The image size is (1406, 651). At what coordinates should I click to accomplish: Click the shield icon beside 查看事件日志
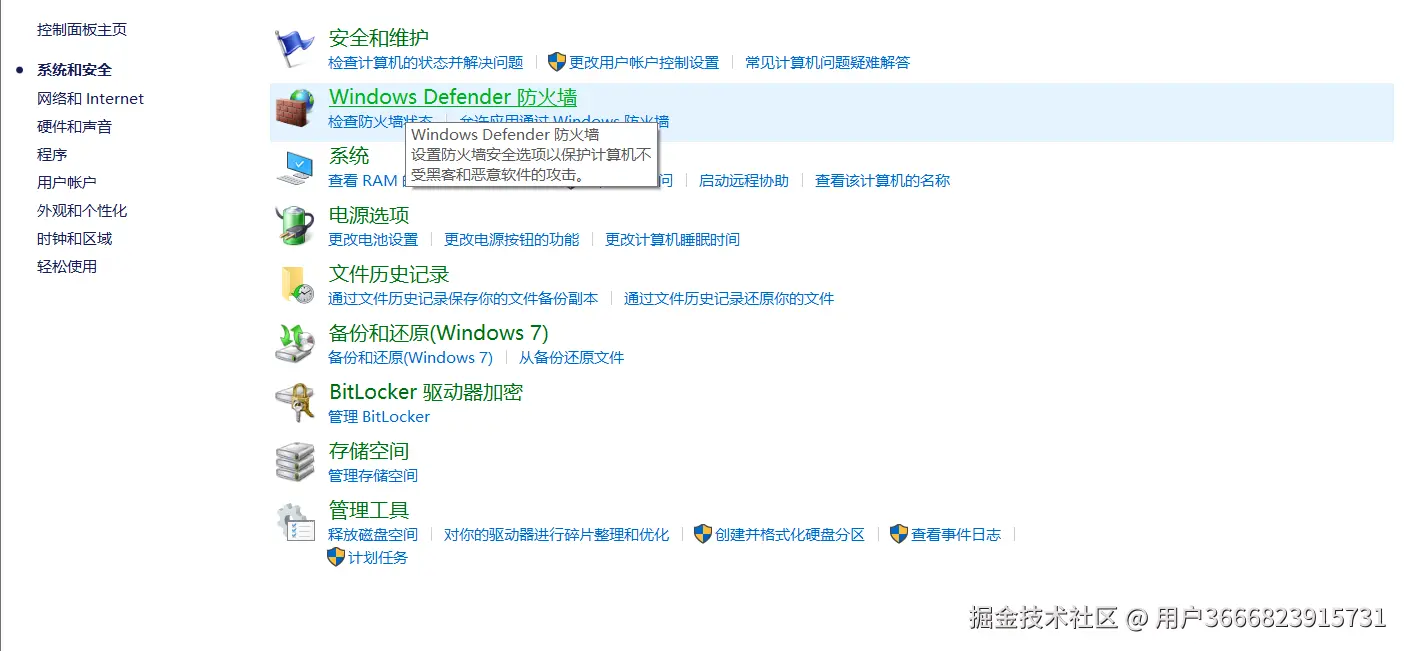[x=899, y=534]
